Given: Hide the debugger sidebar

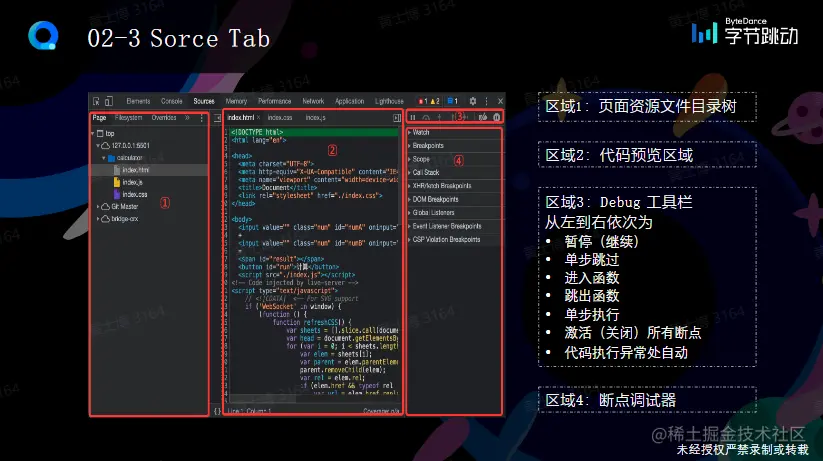Looking at the screenshot, I should coord(397,118).
